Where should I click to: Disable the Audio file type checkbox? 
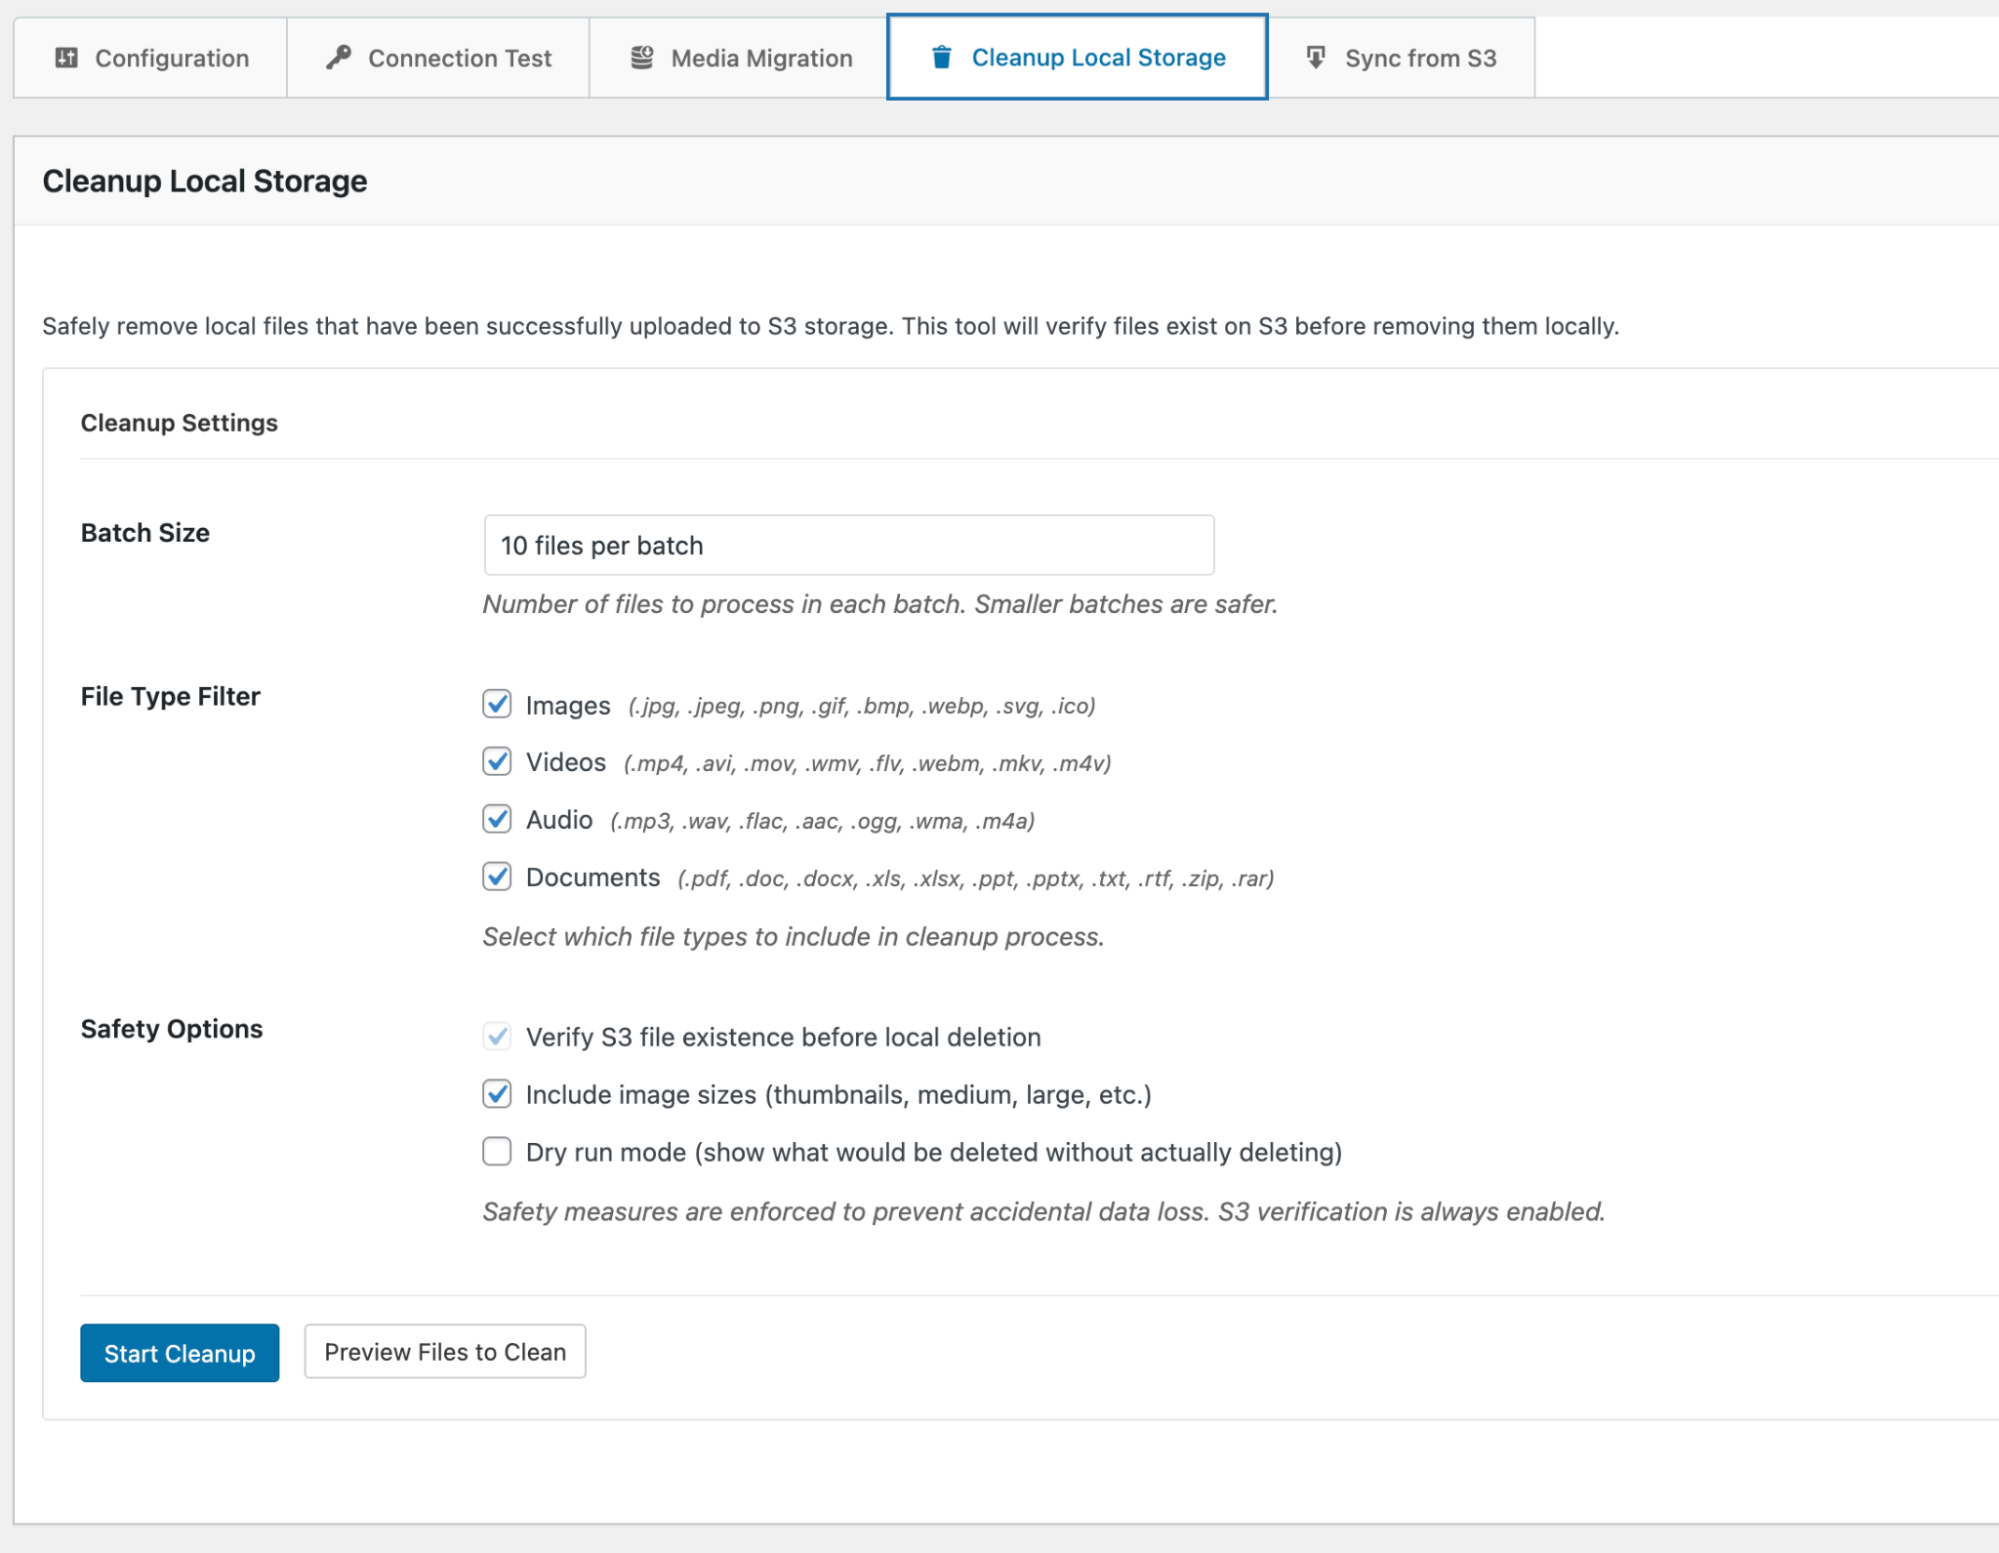497,819
